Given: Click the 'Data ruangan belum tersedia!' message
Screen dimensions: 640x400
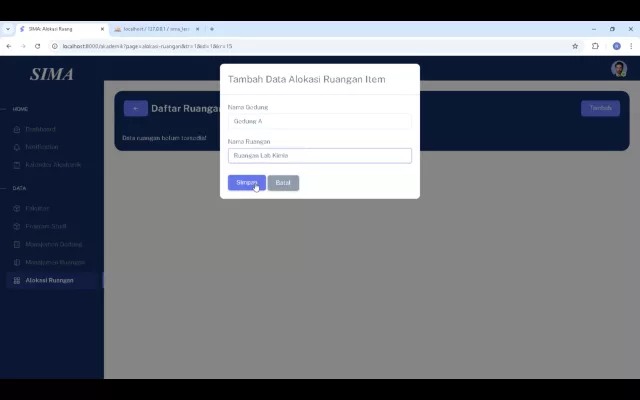Looking at the screenshot, I should 164,138.
